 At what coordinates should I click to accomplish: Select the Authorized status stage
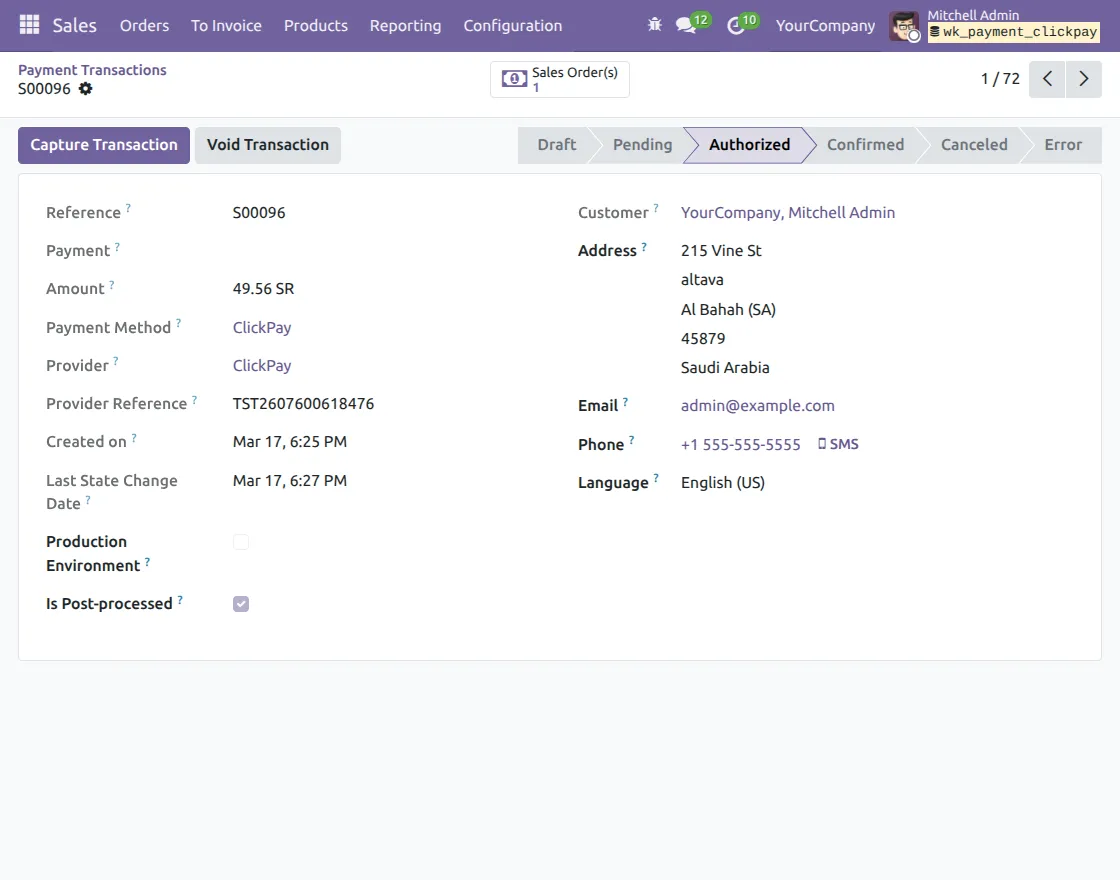pyautogui.click(x=749, y=145)
